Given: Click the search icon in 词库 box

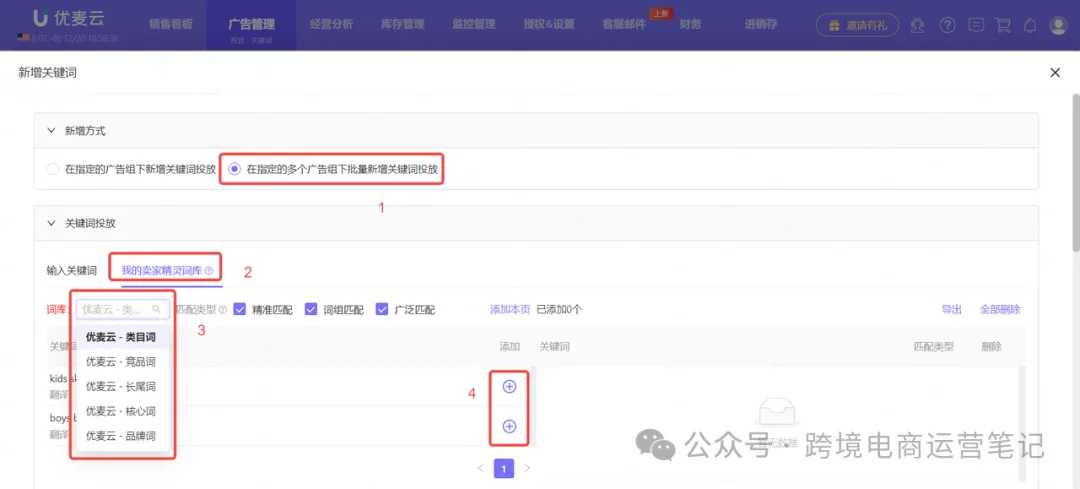Looking at the screenshot, I should tap(157, 309).
